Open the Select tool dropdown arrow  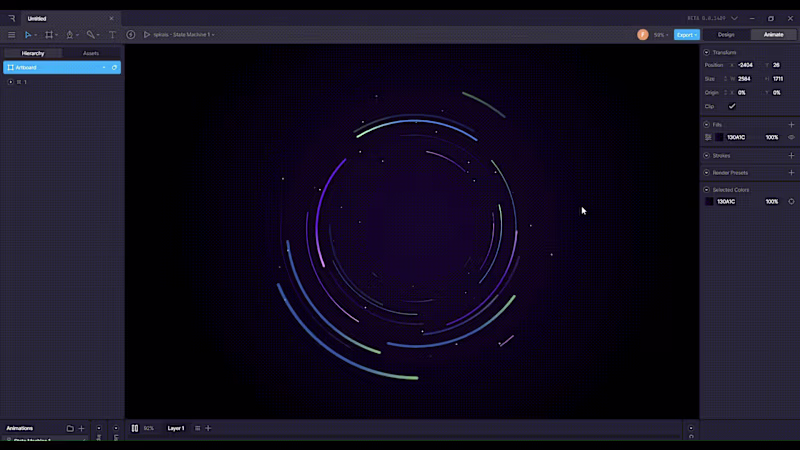(x=36, y=35)
